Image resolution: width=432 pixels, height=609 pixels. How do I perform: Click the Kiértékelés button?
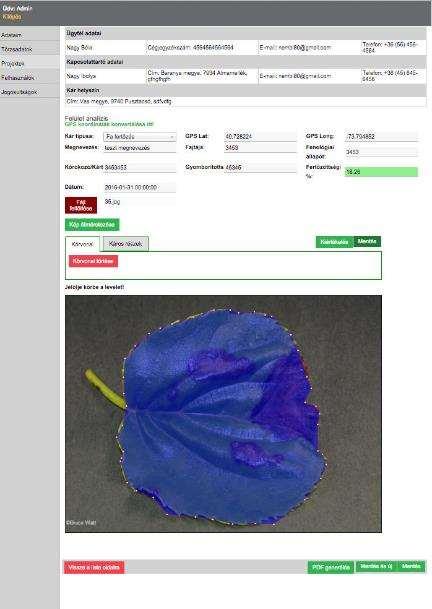334,242
